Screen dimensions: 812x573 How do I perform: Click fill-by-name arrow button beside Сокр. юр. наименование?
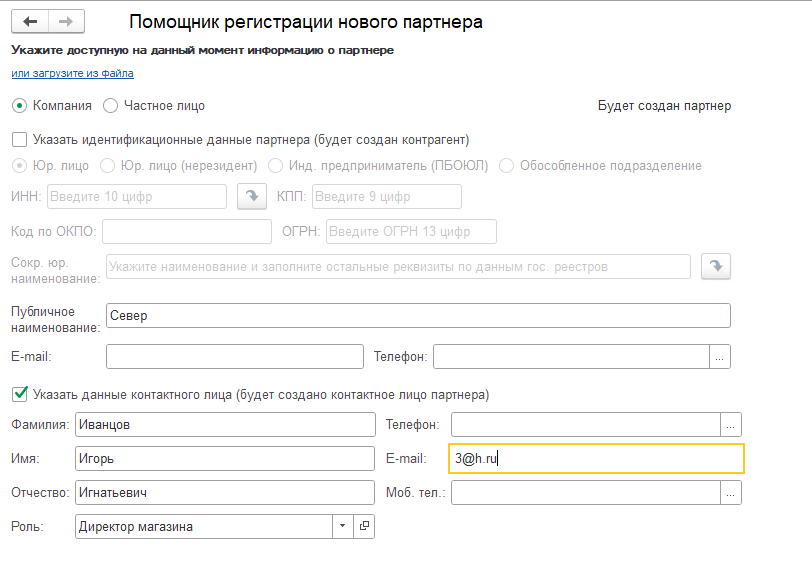pos(716,266)
